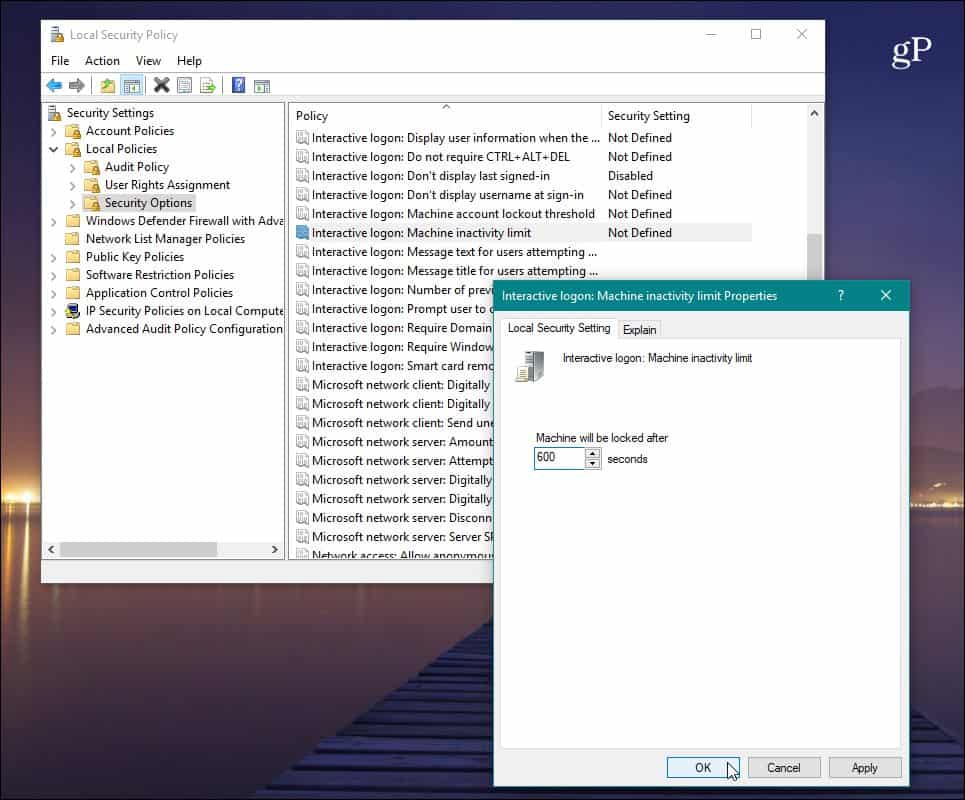This screenshot has width=965, height=800.
Task: Open the Action menu
Action: tap(102, 61)
